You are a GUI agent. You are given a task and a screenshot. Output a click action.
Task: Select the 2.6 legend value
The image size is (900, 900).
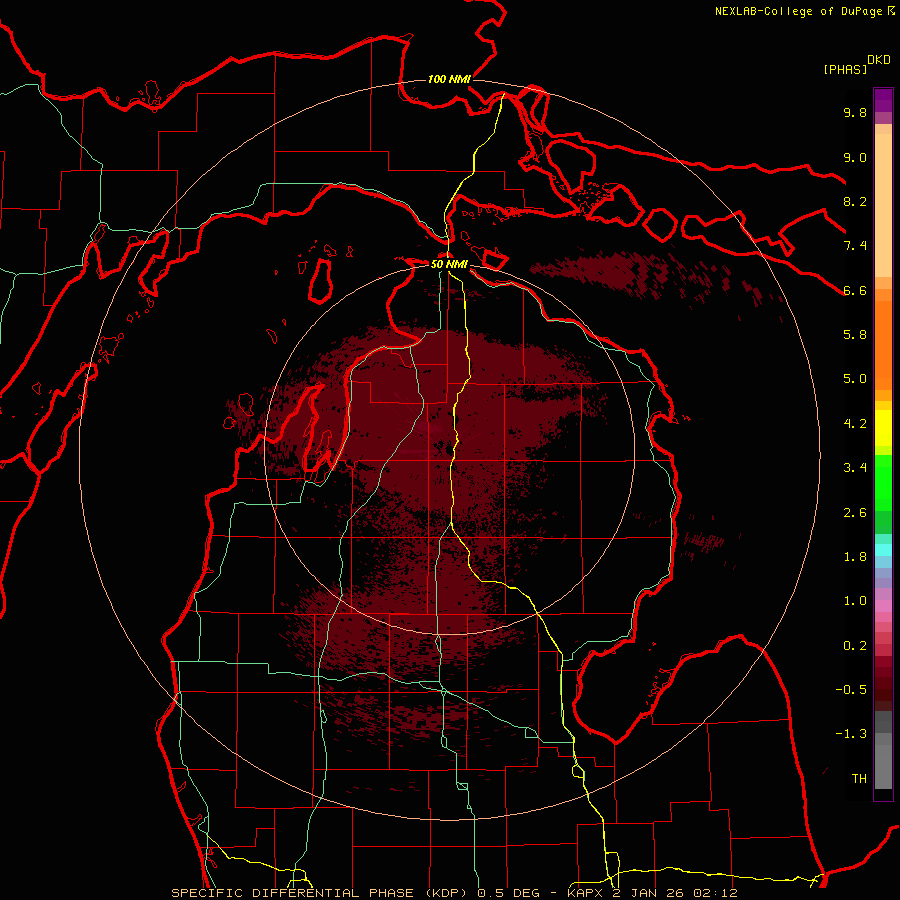coord(855,513)
